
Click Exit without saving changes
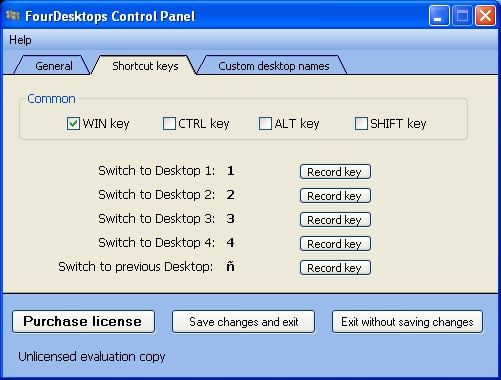tap(407, 322)
